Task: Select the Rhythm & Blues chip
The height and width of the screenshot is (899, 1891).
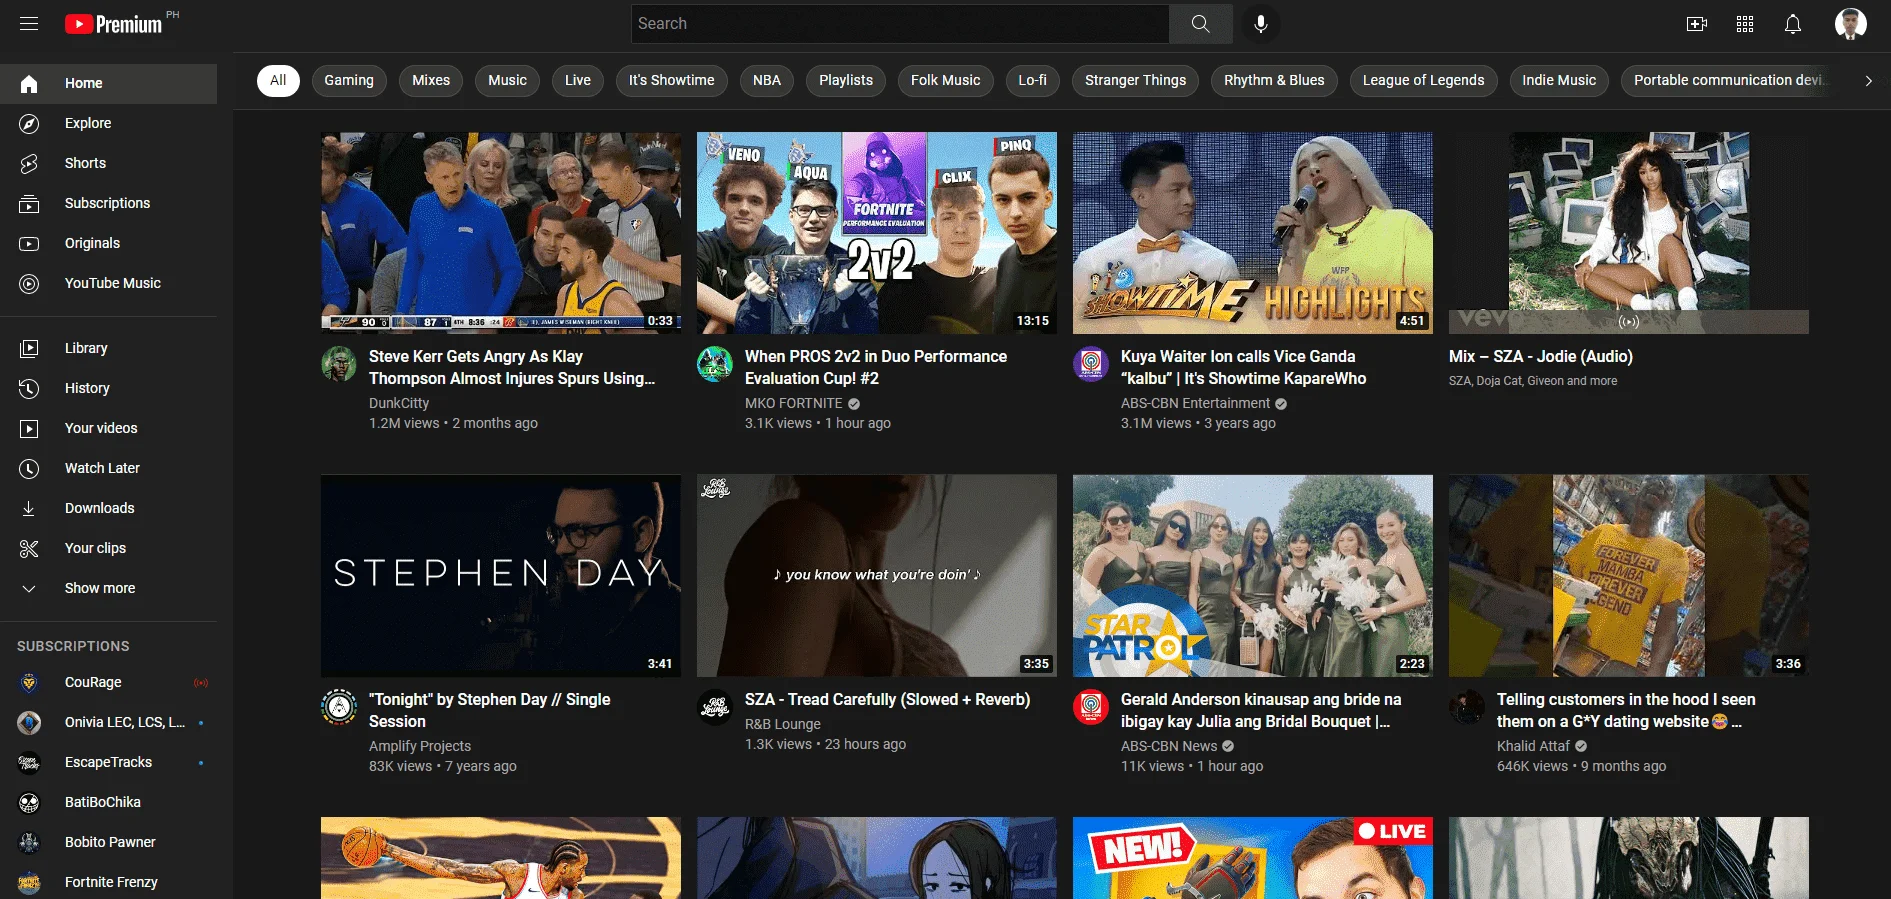Action: tap(1274, 81)
